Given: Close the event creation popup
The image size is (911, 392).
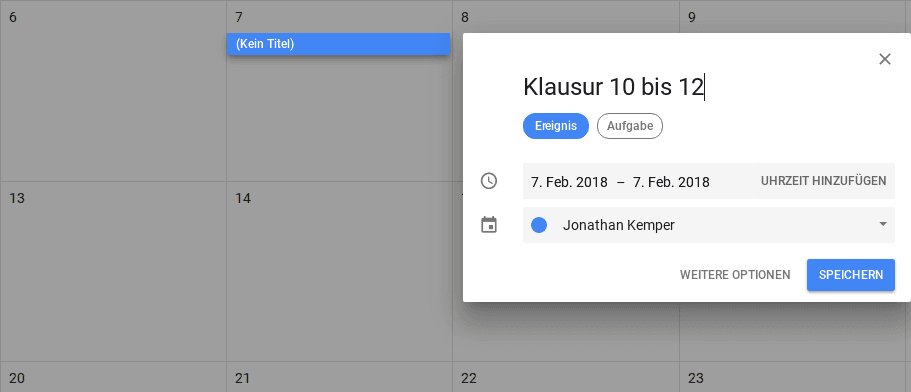Looking at the screenshot, I should tap(884, 59).
